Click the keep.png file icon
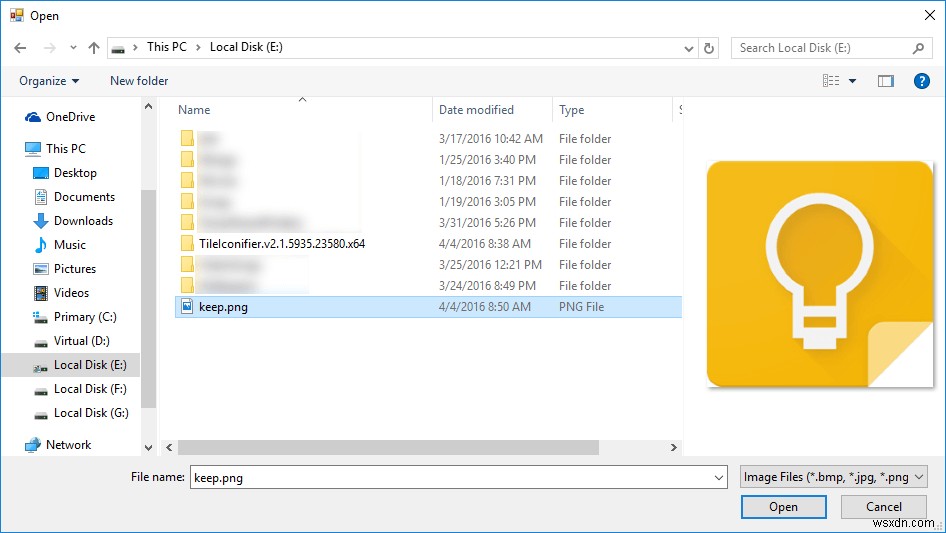Screen dimensions: 946x533 [187, 307]
